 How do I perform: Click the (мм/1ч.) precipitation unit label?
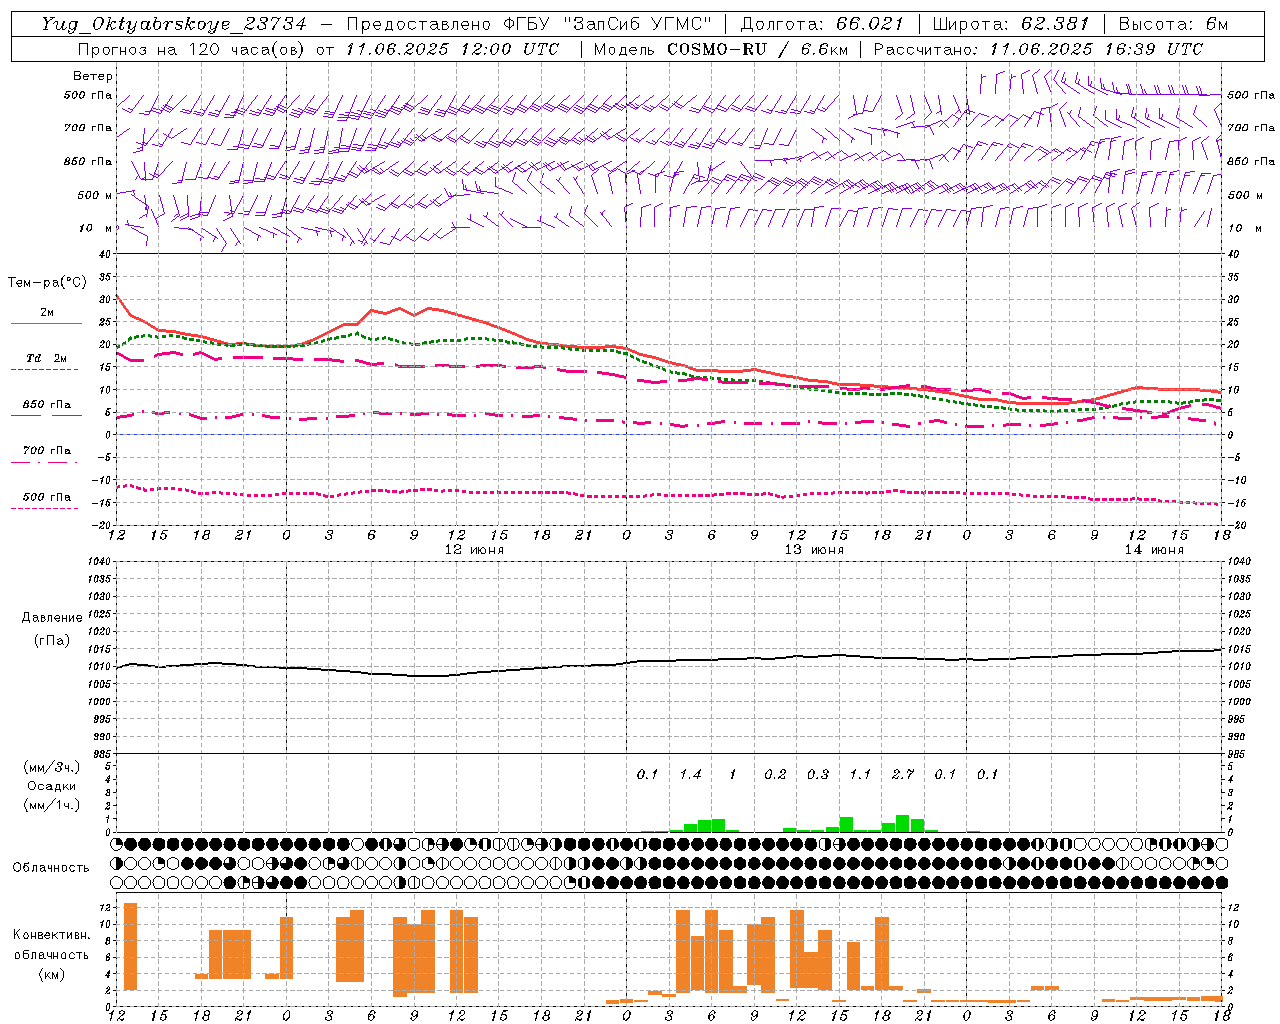coord(52,805)
